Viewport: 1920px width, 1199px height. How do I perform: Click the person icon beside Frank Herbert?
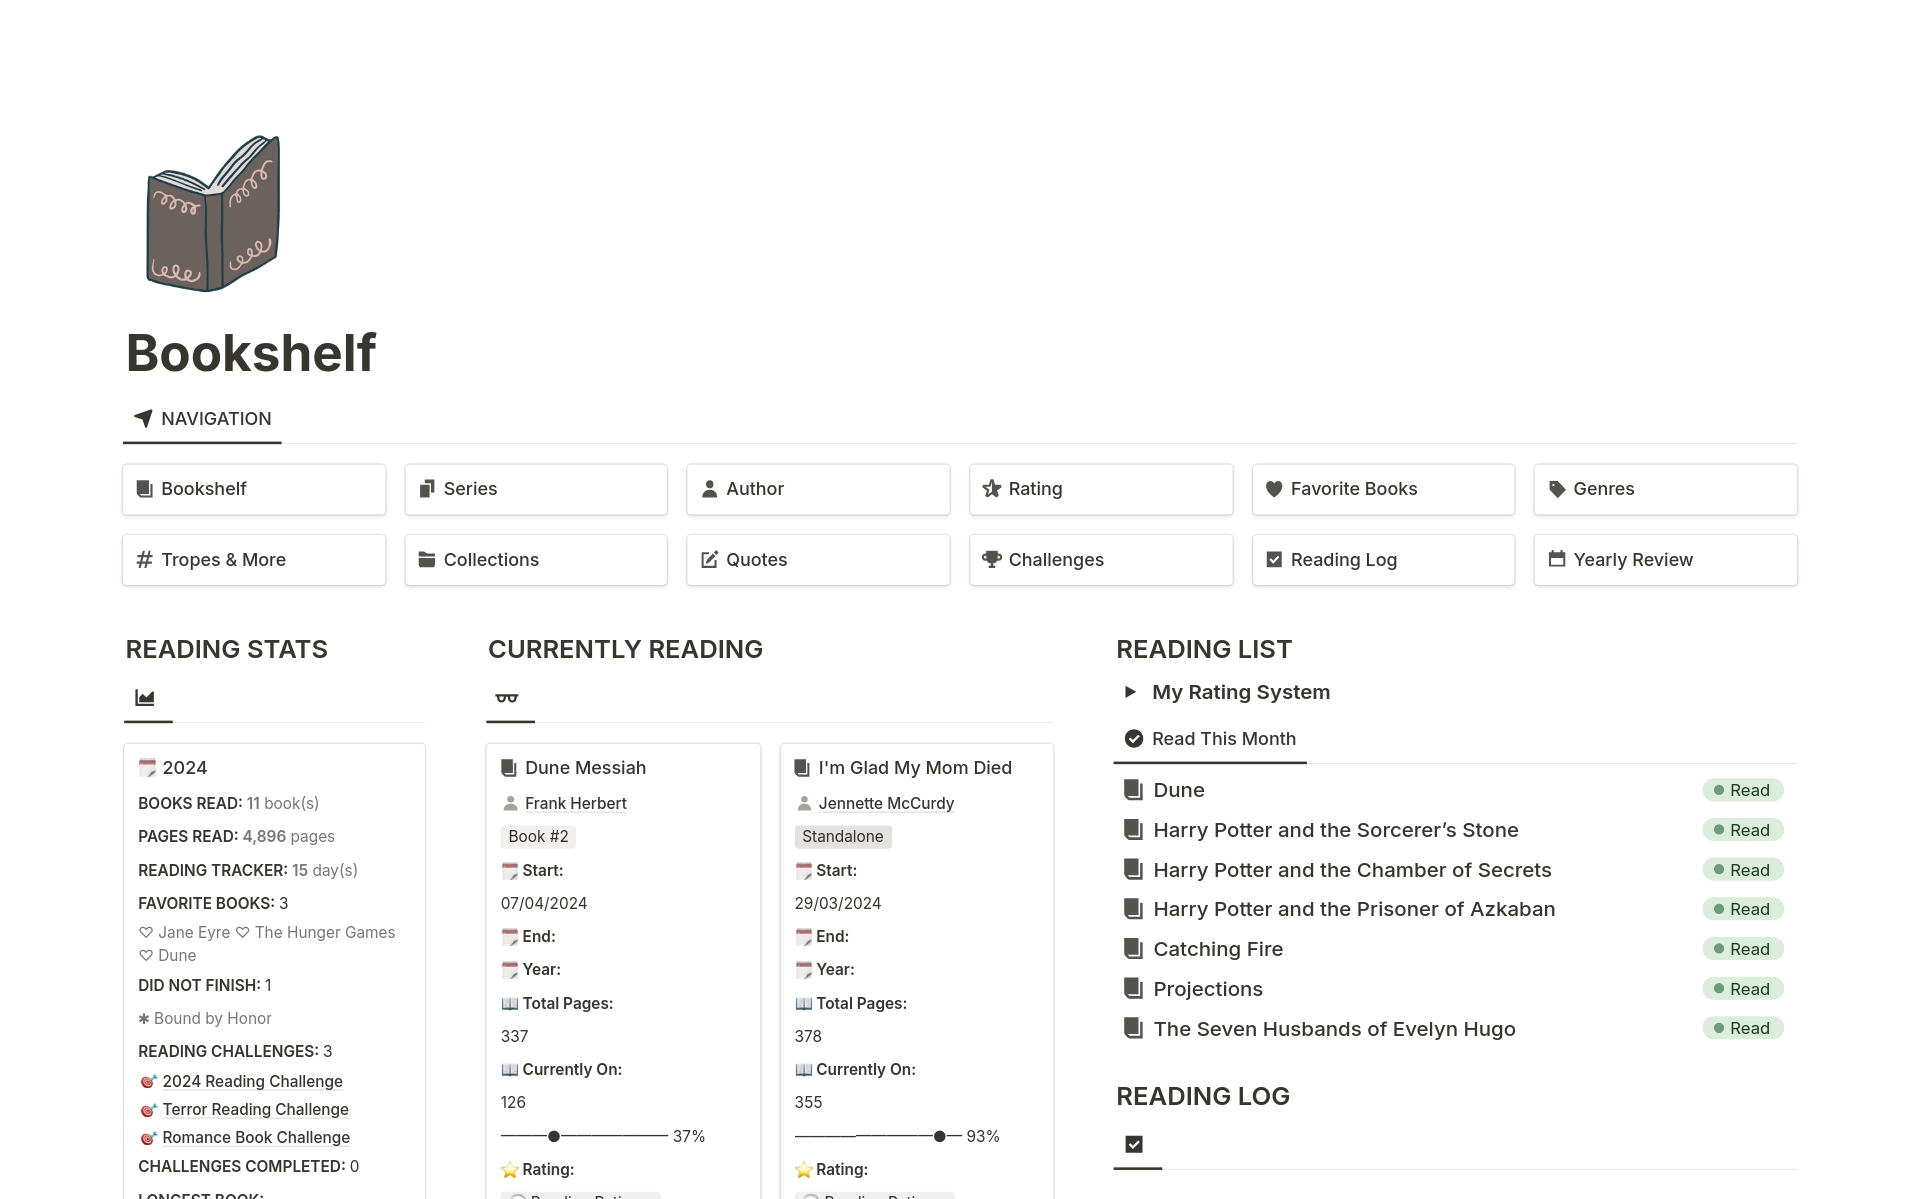(510, 803)
